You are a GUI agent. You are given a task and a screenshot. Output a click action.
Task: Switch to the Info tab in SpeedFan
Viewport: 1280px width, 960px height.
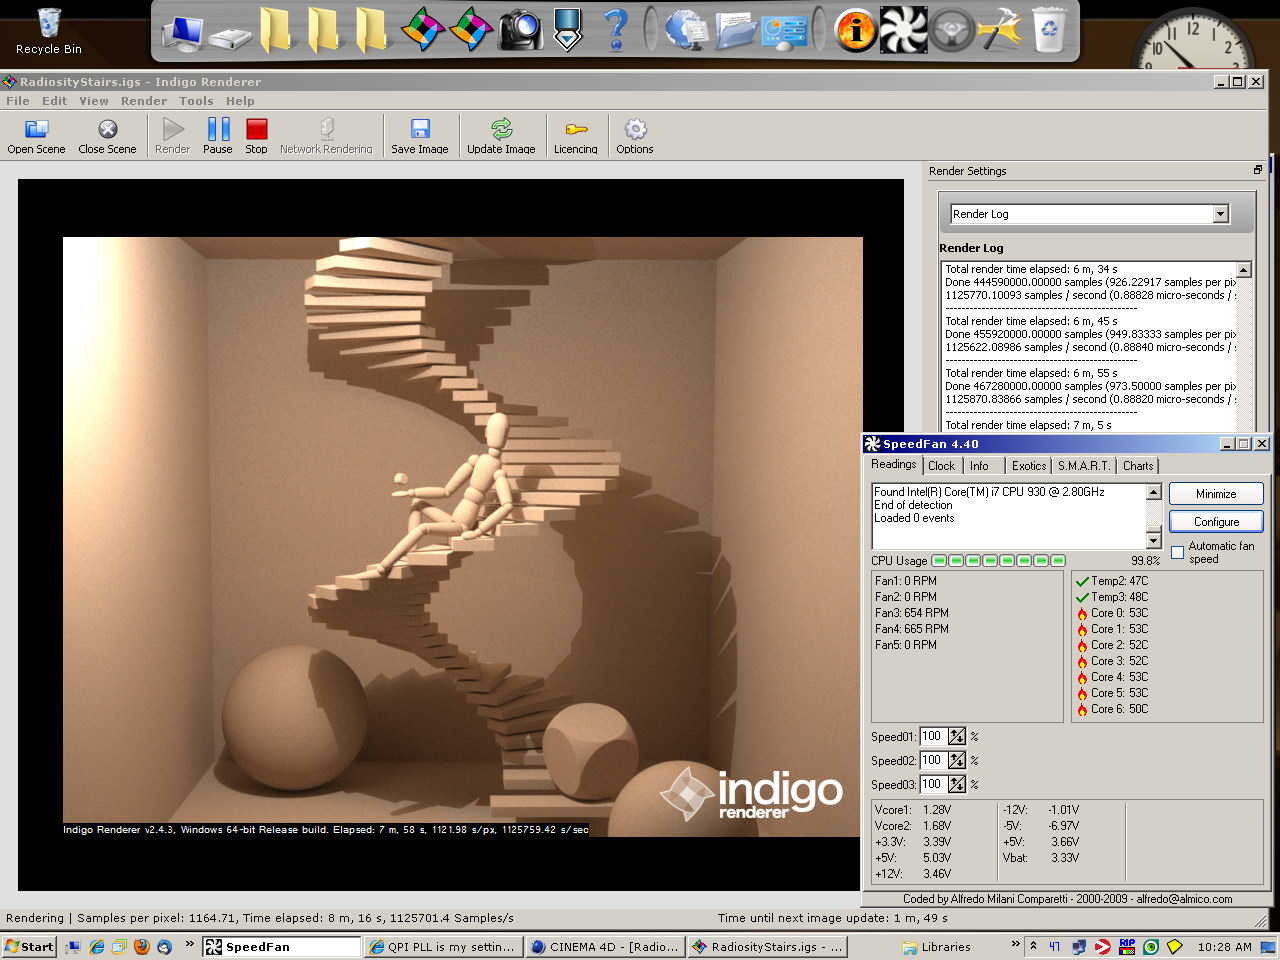tap(979, 466)
